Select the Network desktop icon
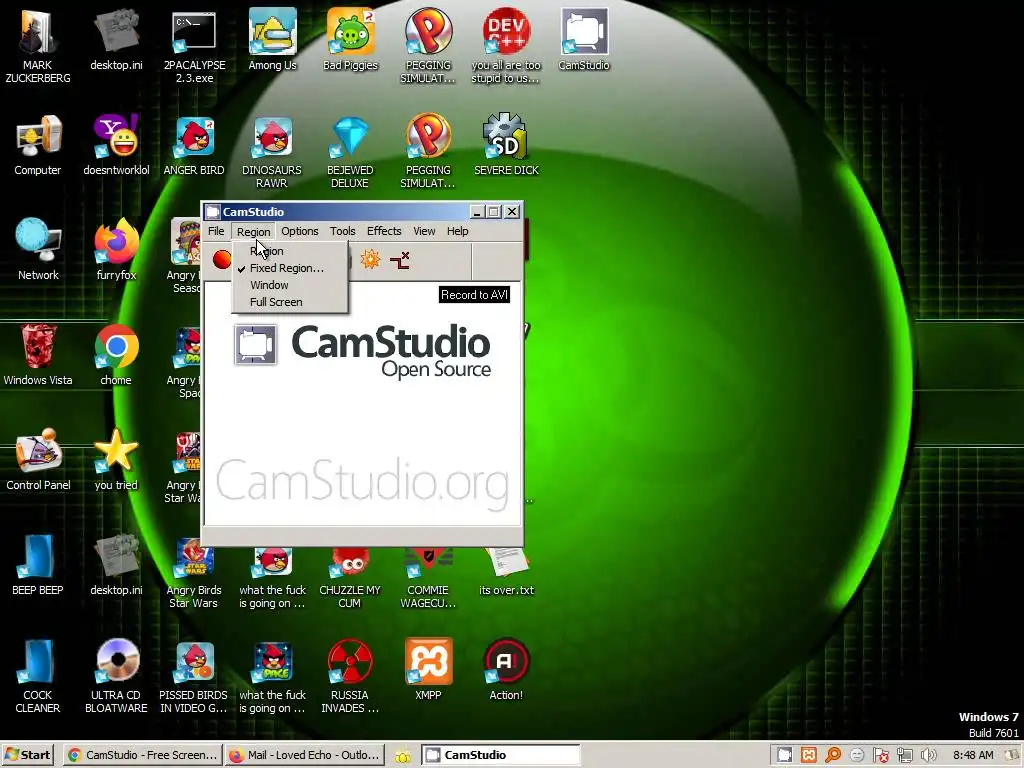The width and height of the screenshot is (1024, 768). click(38, 250)
